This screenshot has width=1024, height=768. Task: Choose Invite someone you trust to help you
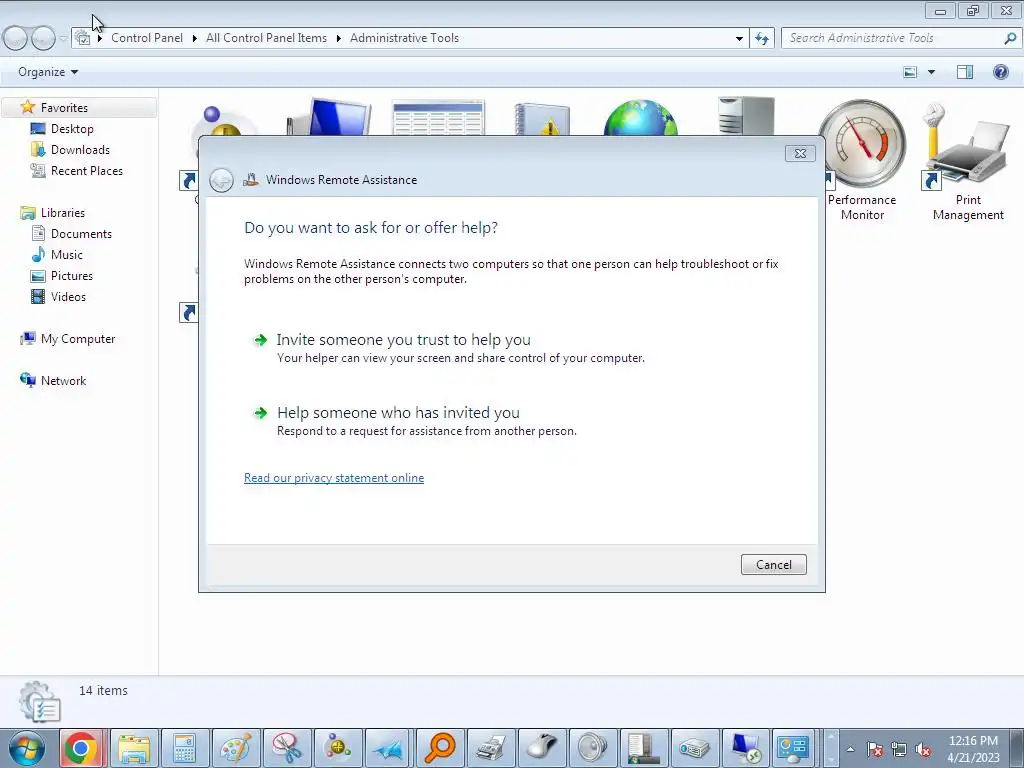coord(404,340)
